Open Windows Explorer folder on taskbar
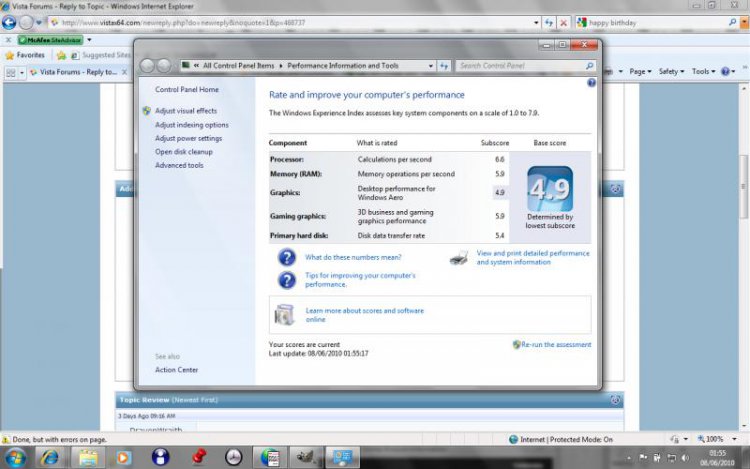750x469 pixels. coord(88,458)
